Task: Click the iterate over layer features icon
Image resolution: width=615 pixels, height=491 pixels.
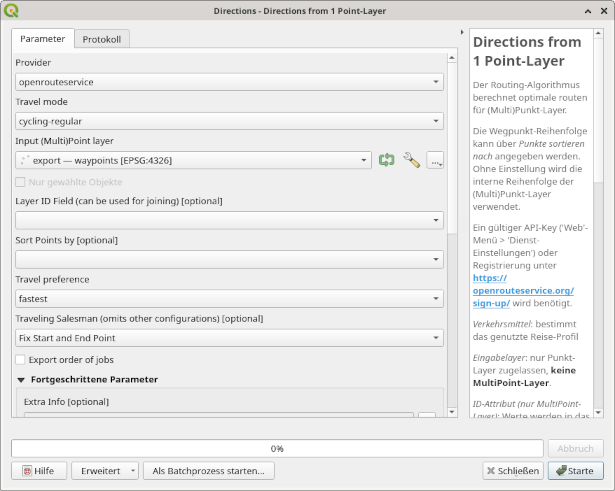Action: (x=387, y=160)
